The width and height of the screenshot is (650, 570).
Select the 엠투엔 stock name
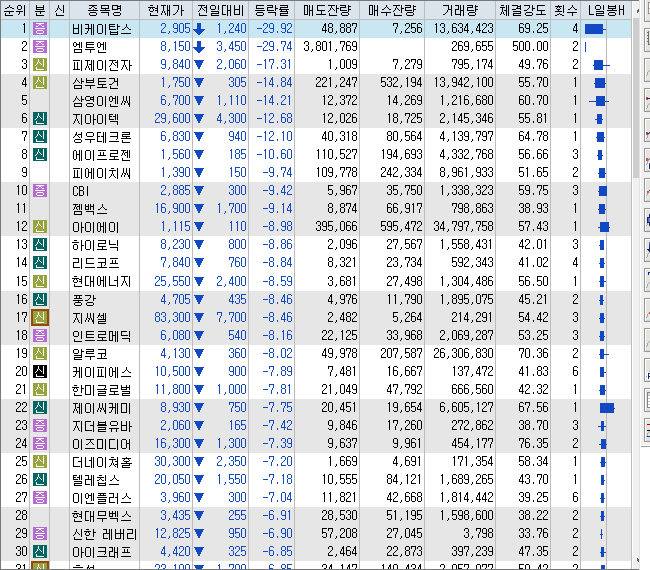(90, 47)
